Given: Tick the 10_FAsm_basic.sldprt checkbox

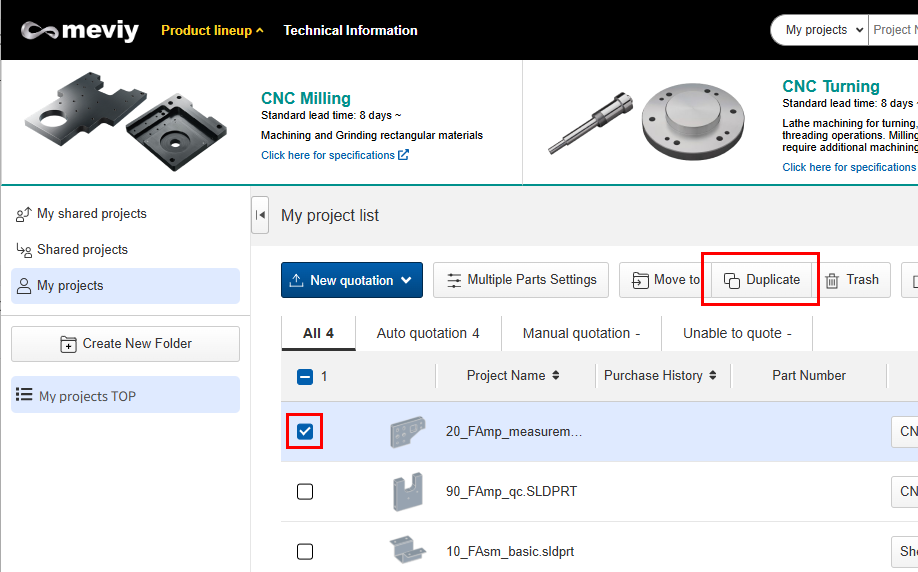Looking at the screenshot, I should click(305, 552).
